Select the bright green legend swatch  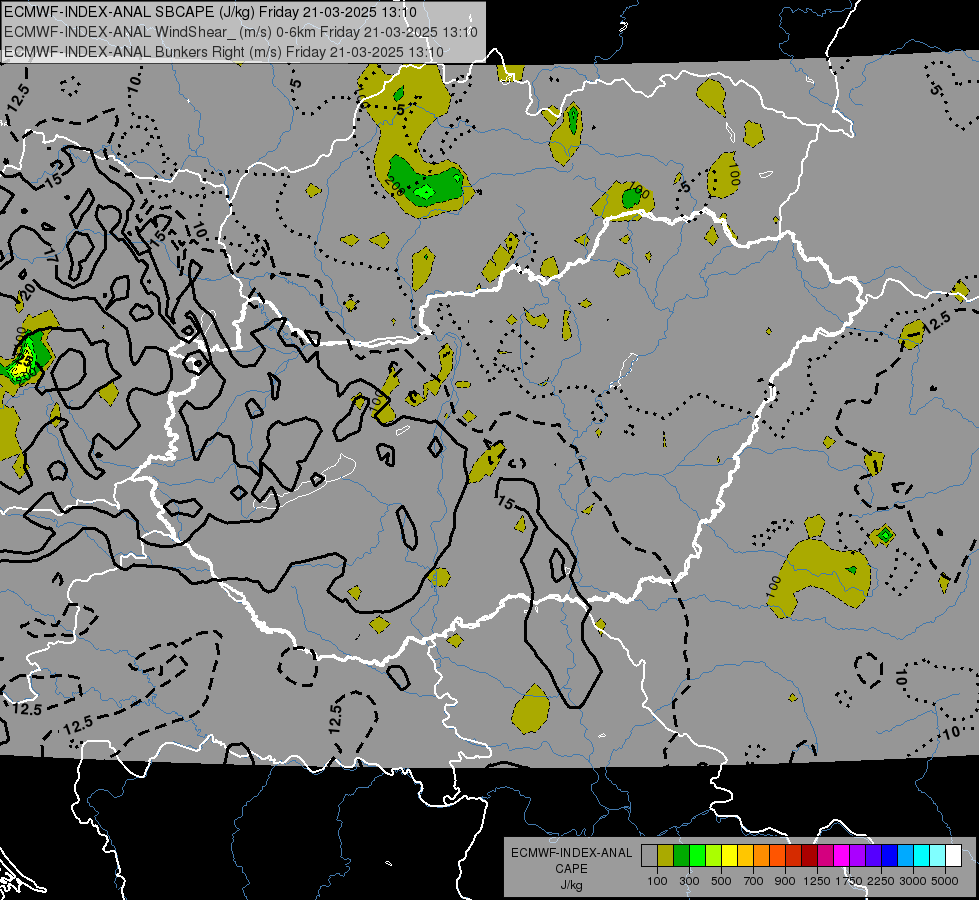(697, 856)
